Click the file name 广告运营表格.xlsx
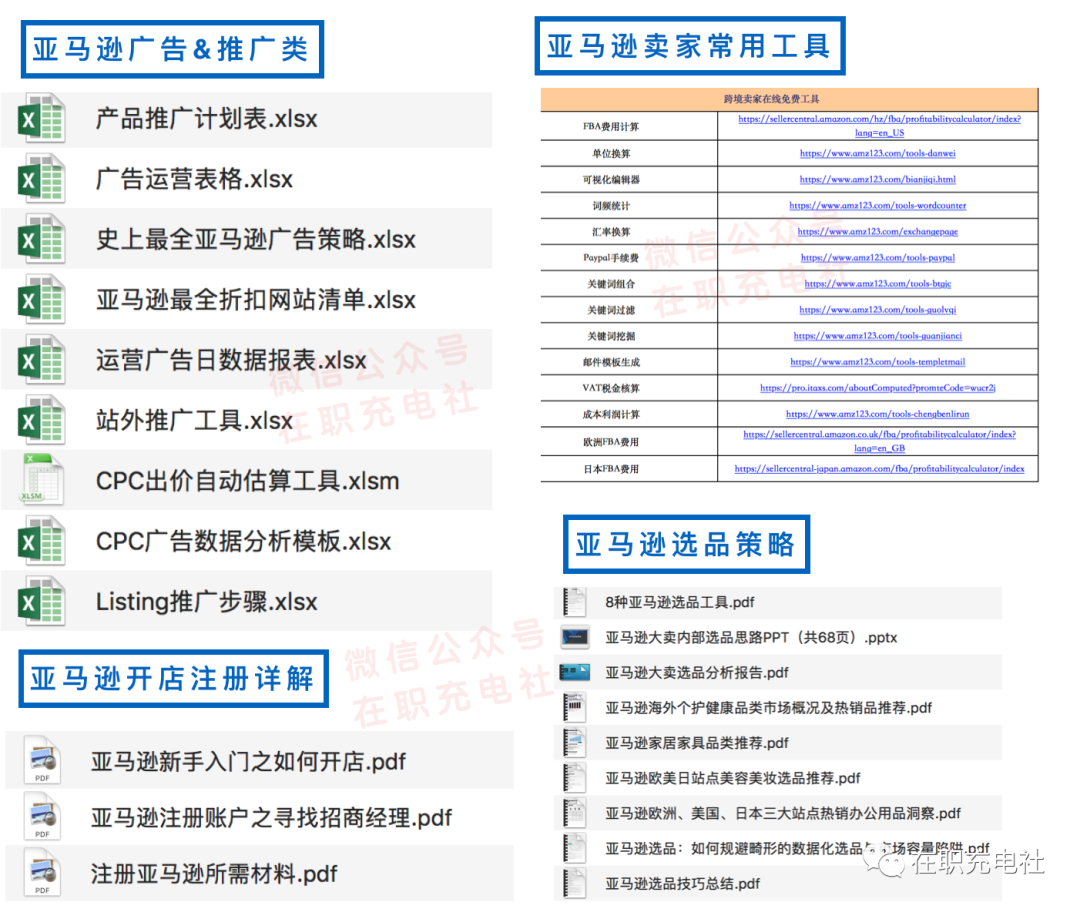This screenshot has width=1080, height=909. (194, 180)
